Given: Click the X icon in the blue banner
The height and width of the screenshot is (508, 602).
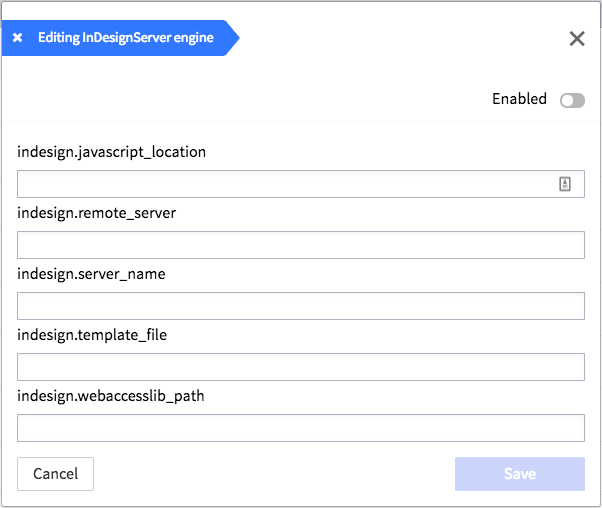Looking at the screenshot, I should 17,38.
